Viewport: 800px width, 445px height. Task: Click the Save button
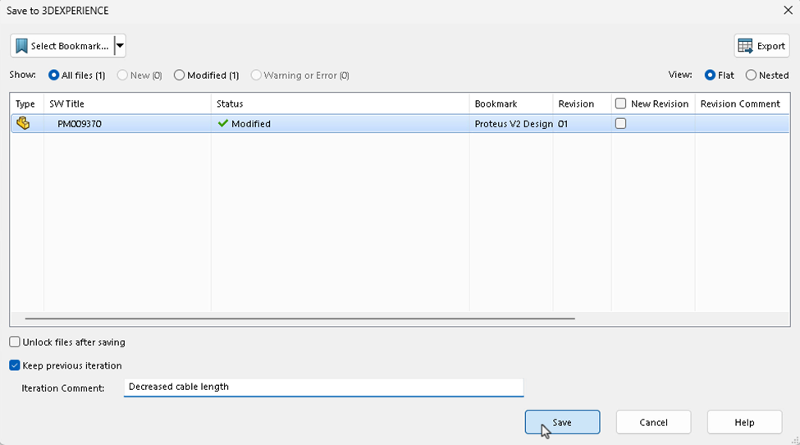(562, 422)
